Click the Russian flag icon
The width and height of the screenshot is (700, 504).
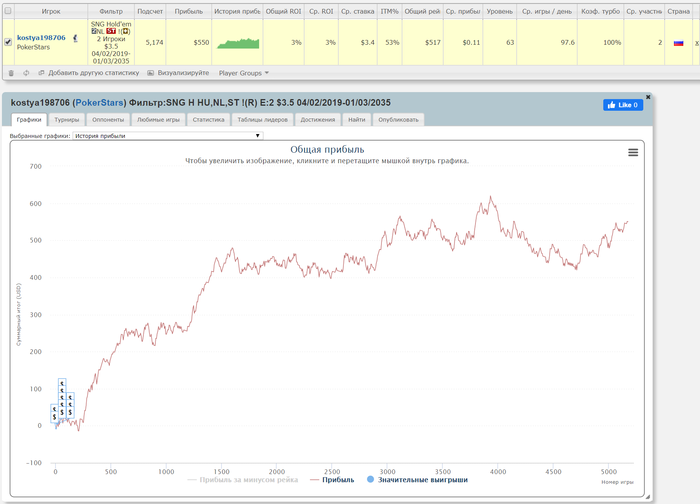tap(679, 43)
